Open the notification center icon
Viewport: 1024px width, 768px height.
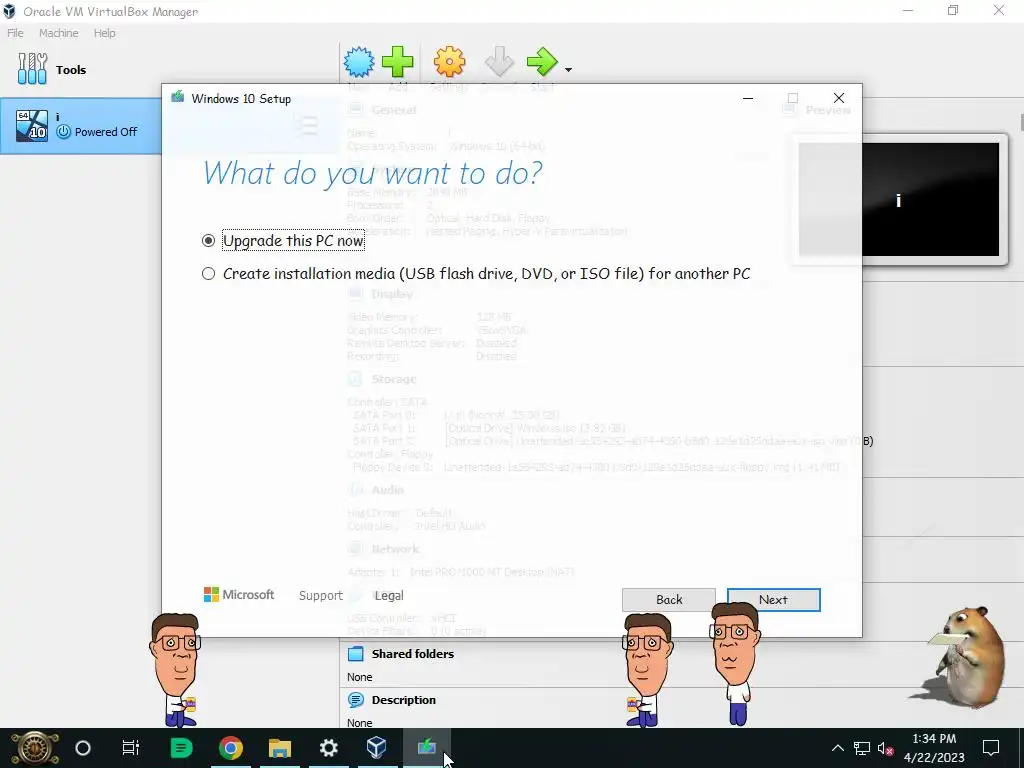point(991,748)
